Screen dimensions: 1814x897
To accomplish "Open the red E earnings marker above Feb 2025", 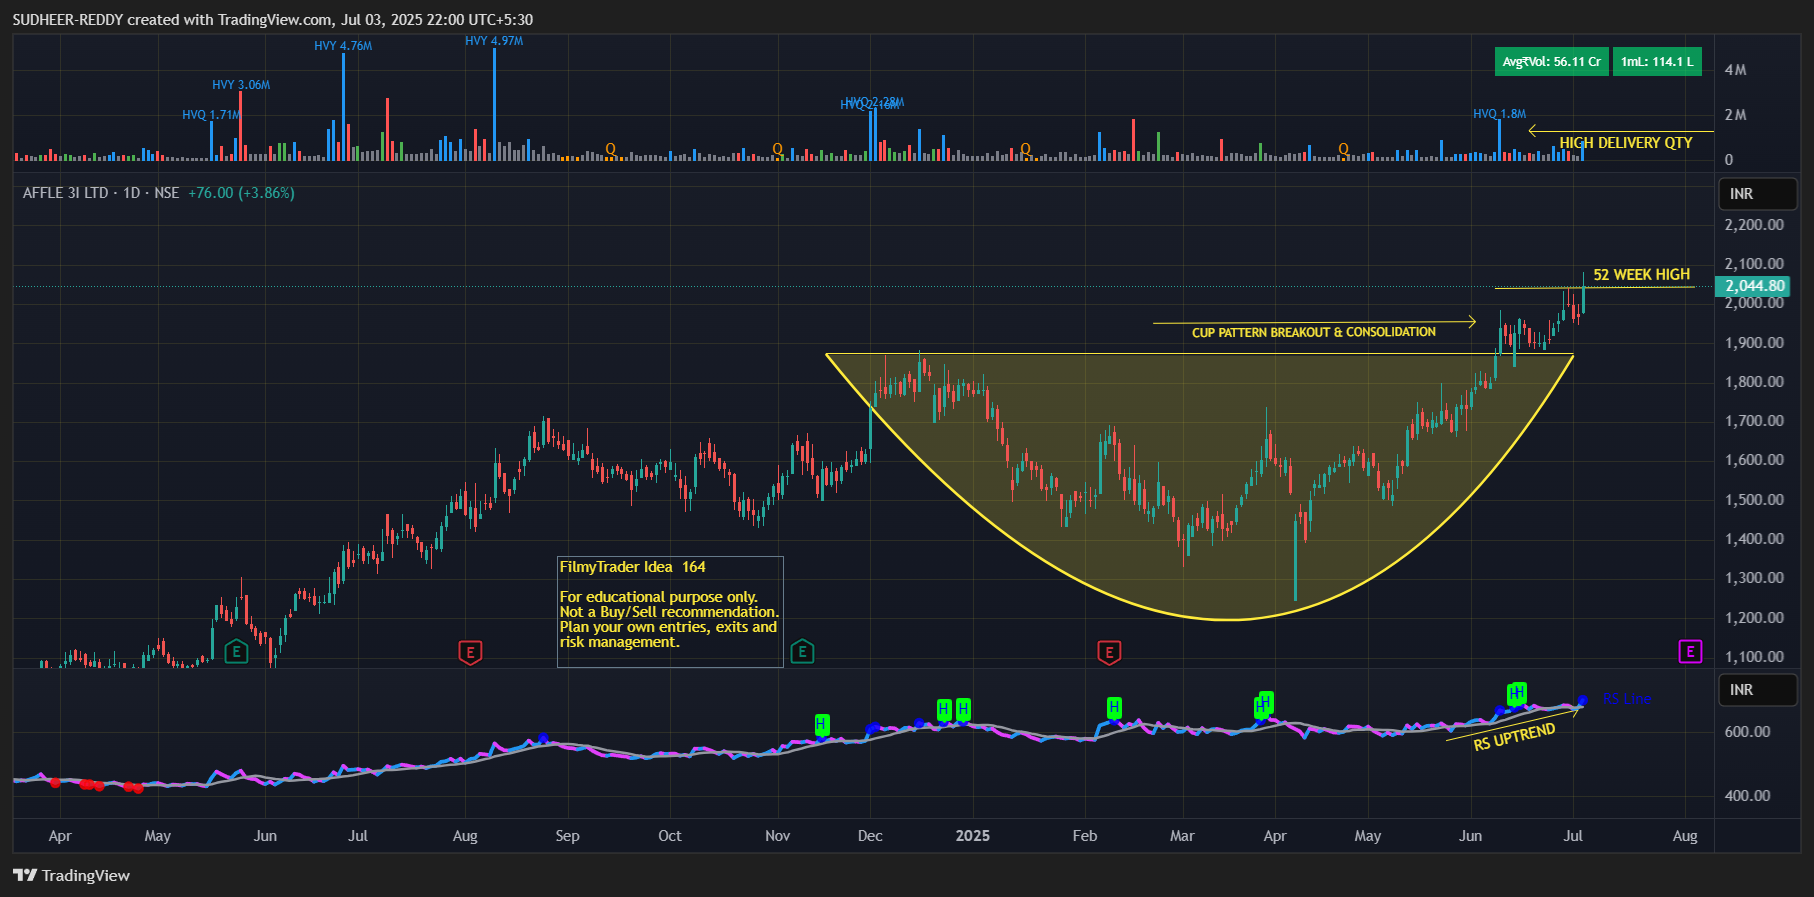I will coord(1108,653).
